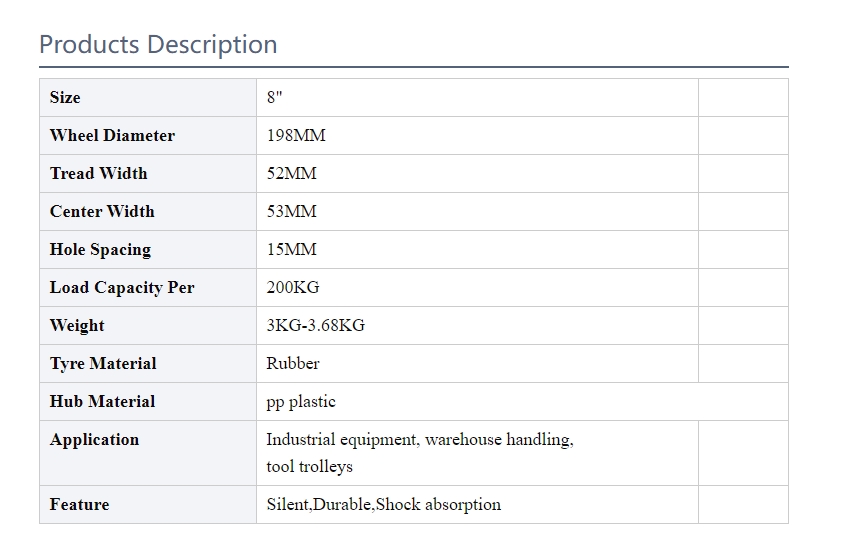
Task: Click the Silent,Durable,Shock absorption feature text
Action: click(384, 505)
